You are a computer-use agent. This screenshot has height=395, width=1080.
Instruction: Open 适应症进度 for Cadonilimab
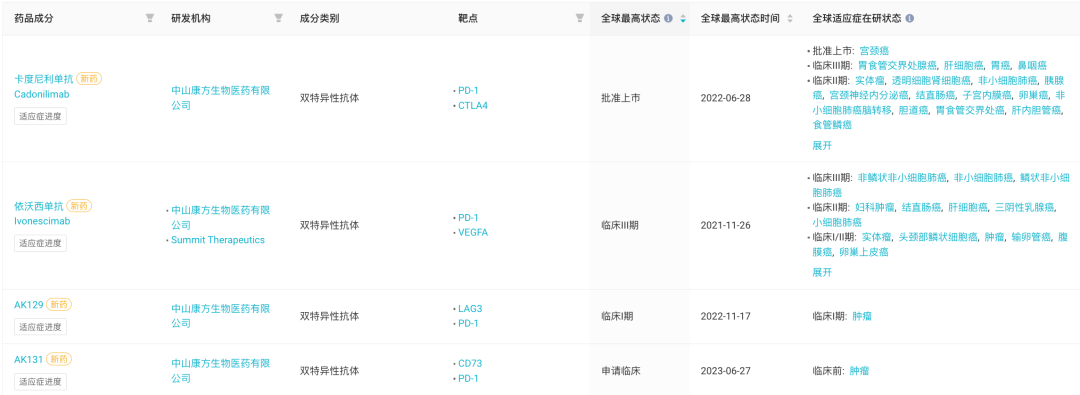[x=41, y=117]
